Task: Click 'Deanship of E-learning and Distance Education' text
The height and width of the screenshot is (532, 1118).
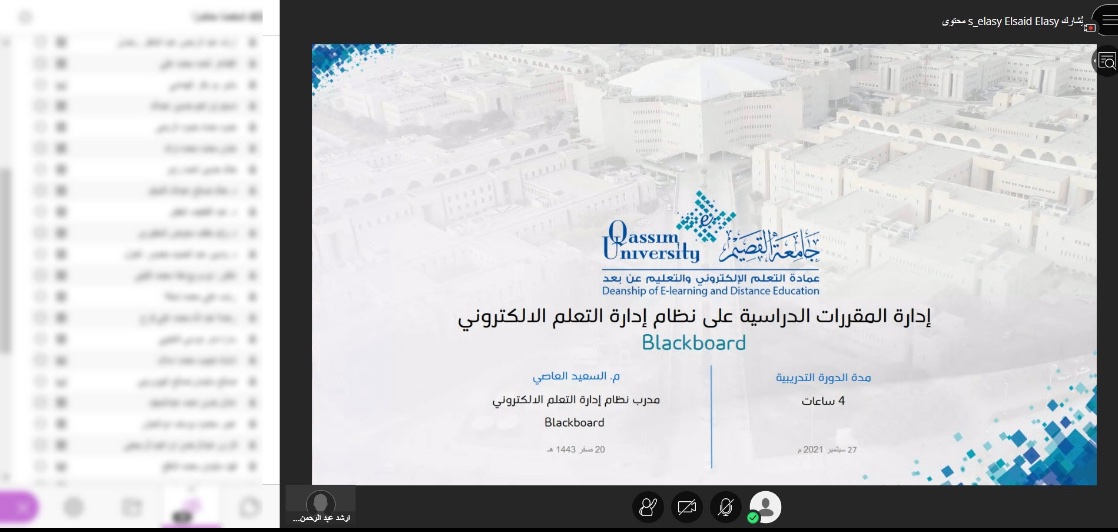Action: tap(710, 291)
